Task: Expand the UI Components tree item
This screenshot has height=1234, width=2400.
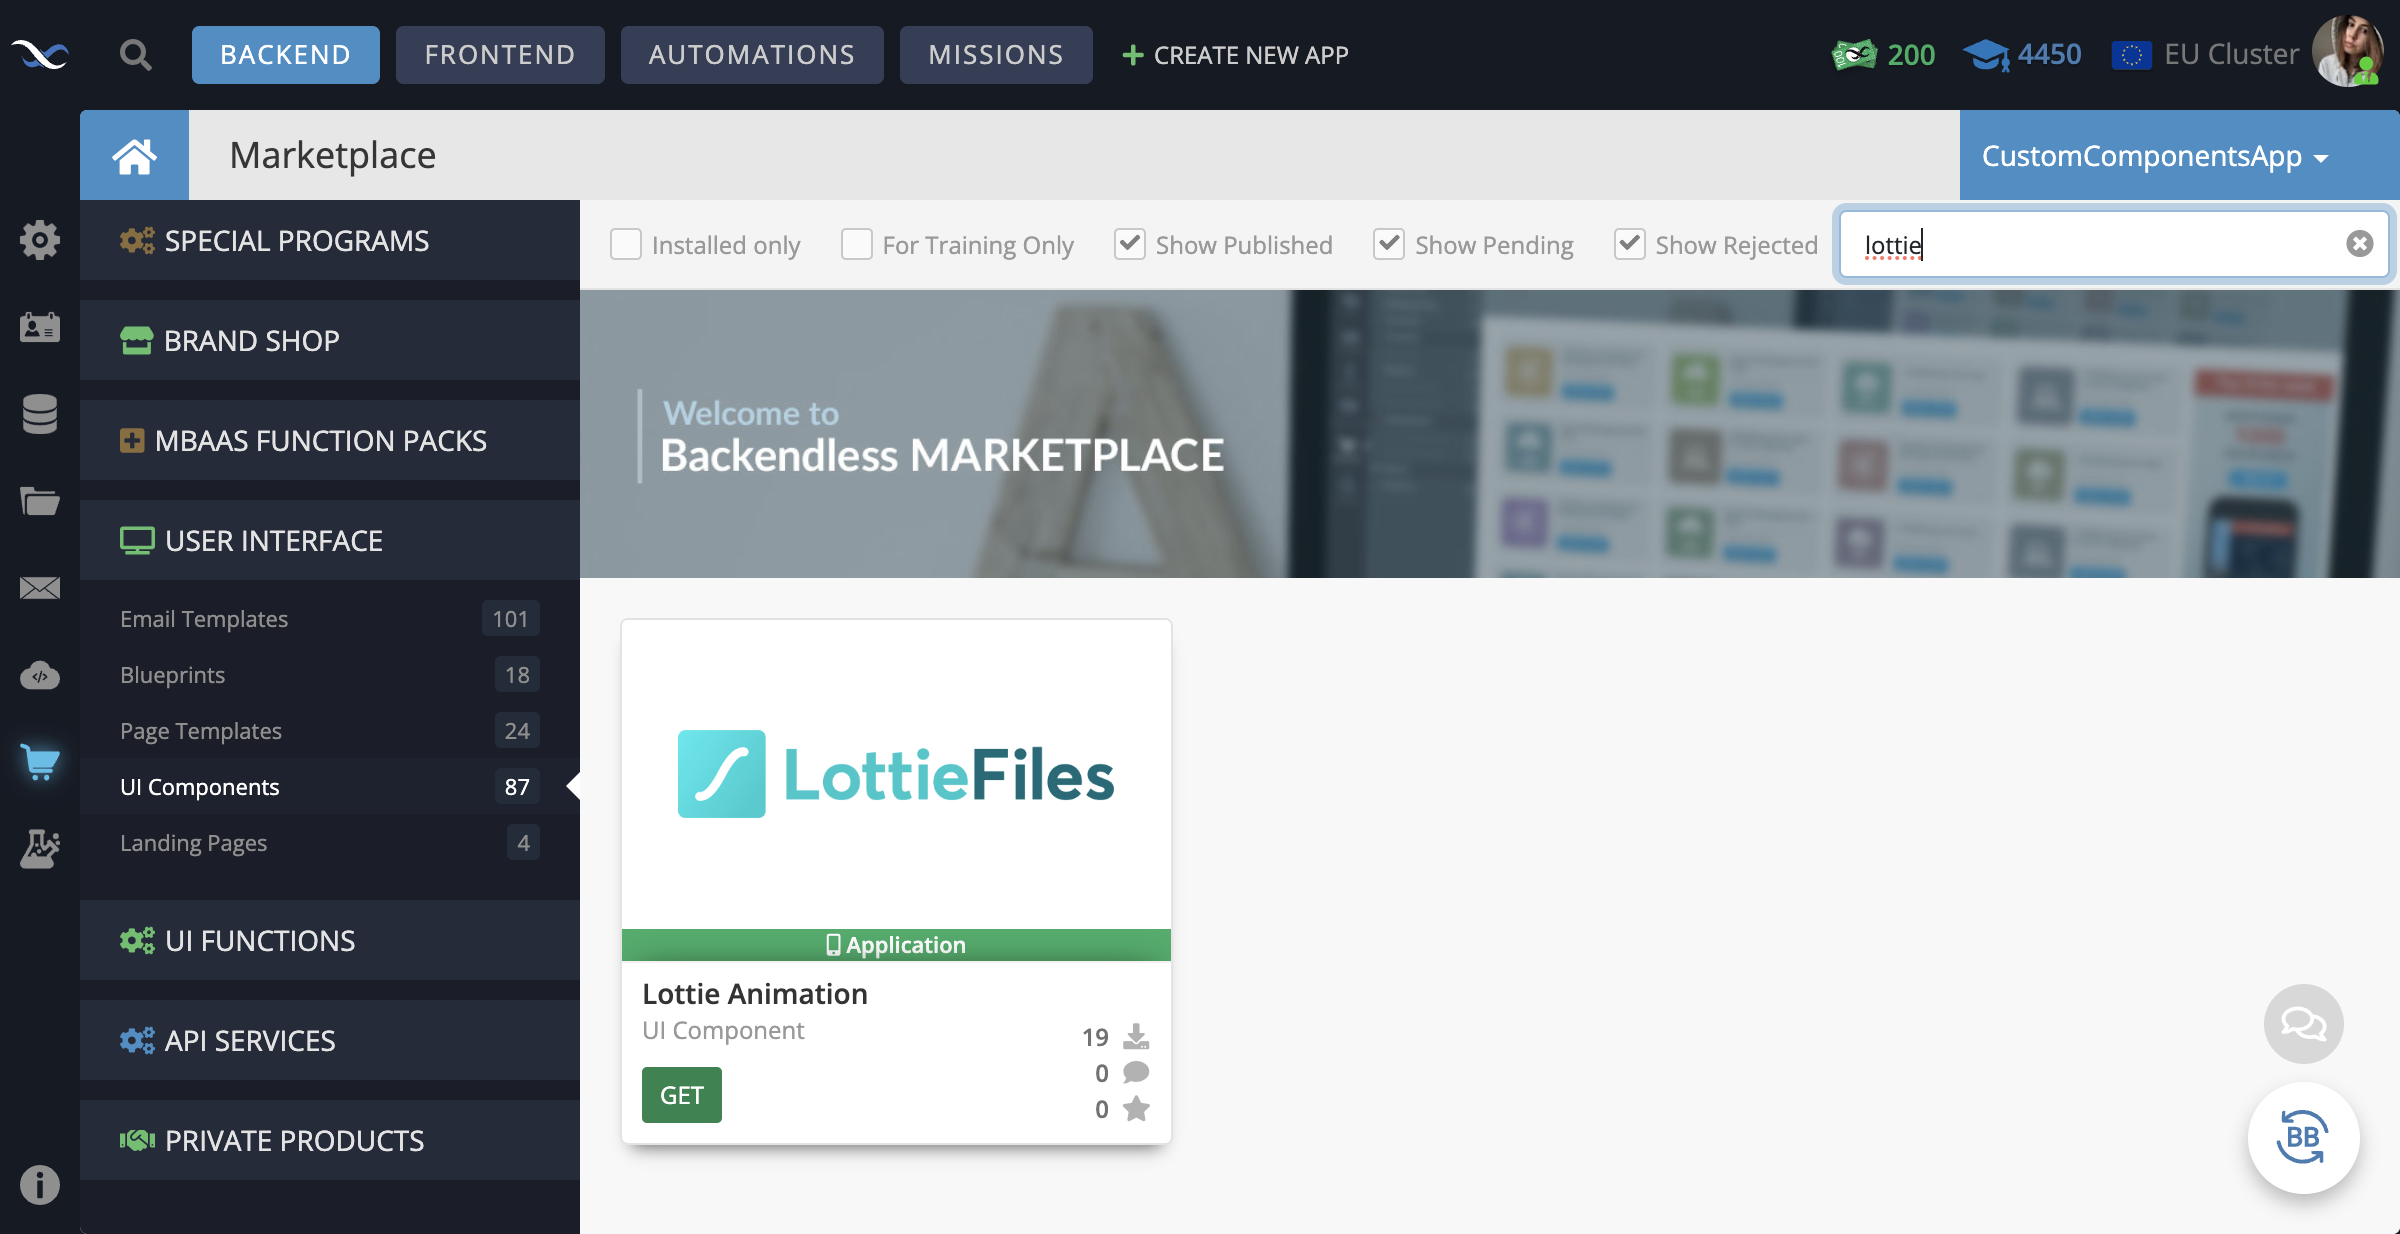Action: click(200, 785)
